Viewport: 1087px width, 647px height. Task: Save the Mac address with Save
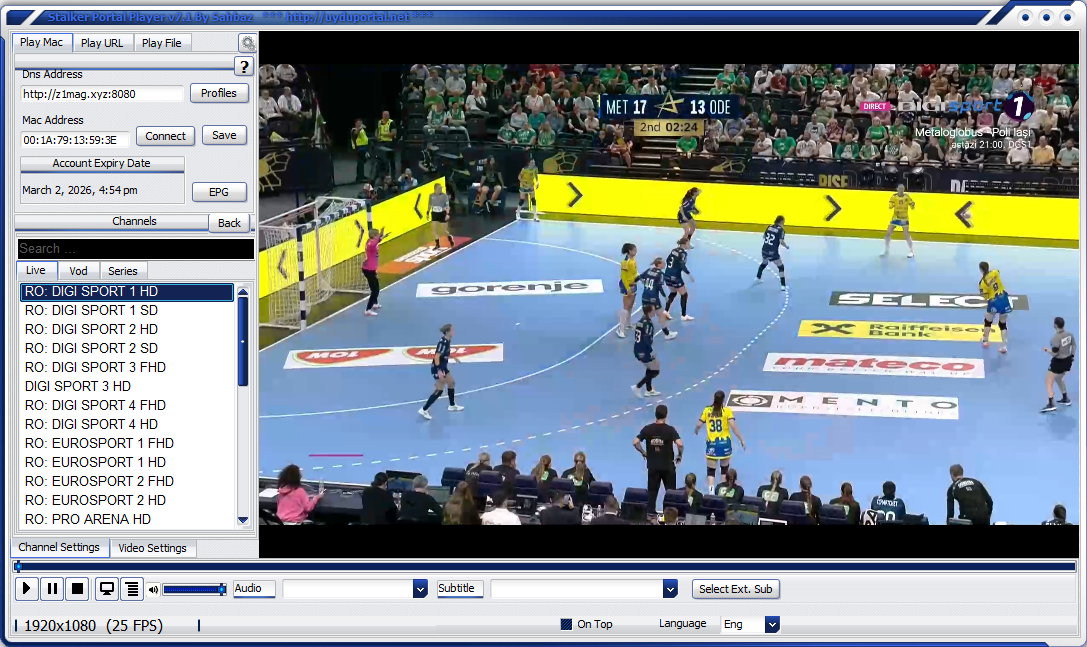pos(224,135)
